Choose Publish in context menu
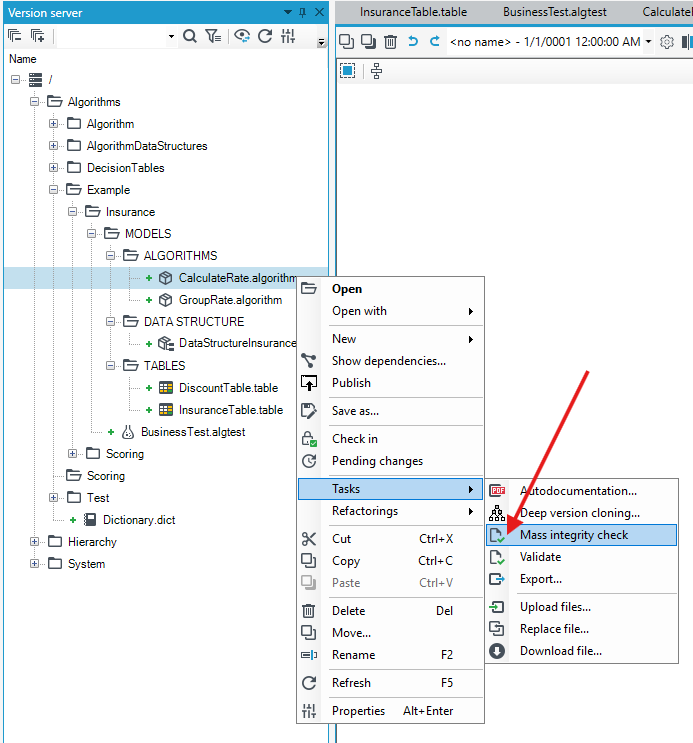The height and width of the screenshot is (743, 693). click(391, 383)
